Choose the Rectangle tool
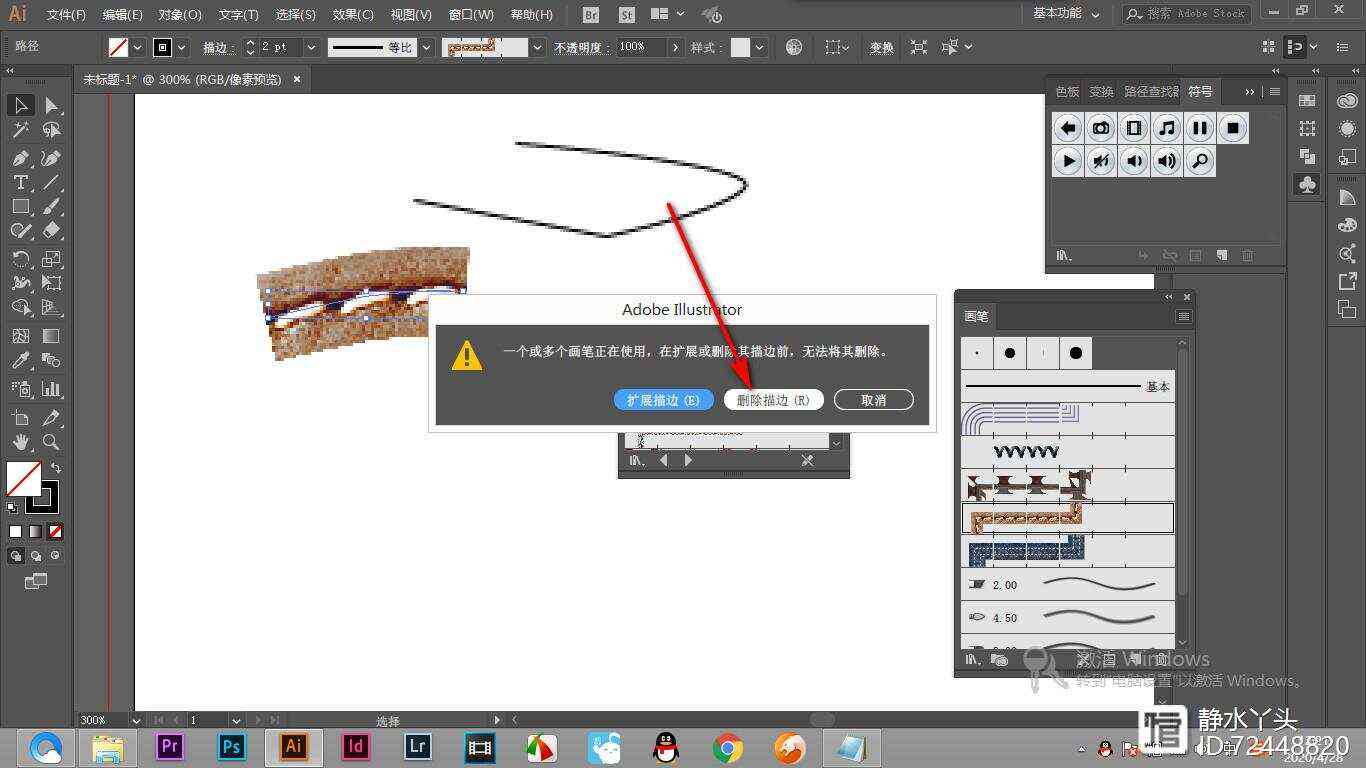This screenshot has width=1366, height=768. 20,206
